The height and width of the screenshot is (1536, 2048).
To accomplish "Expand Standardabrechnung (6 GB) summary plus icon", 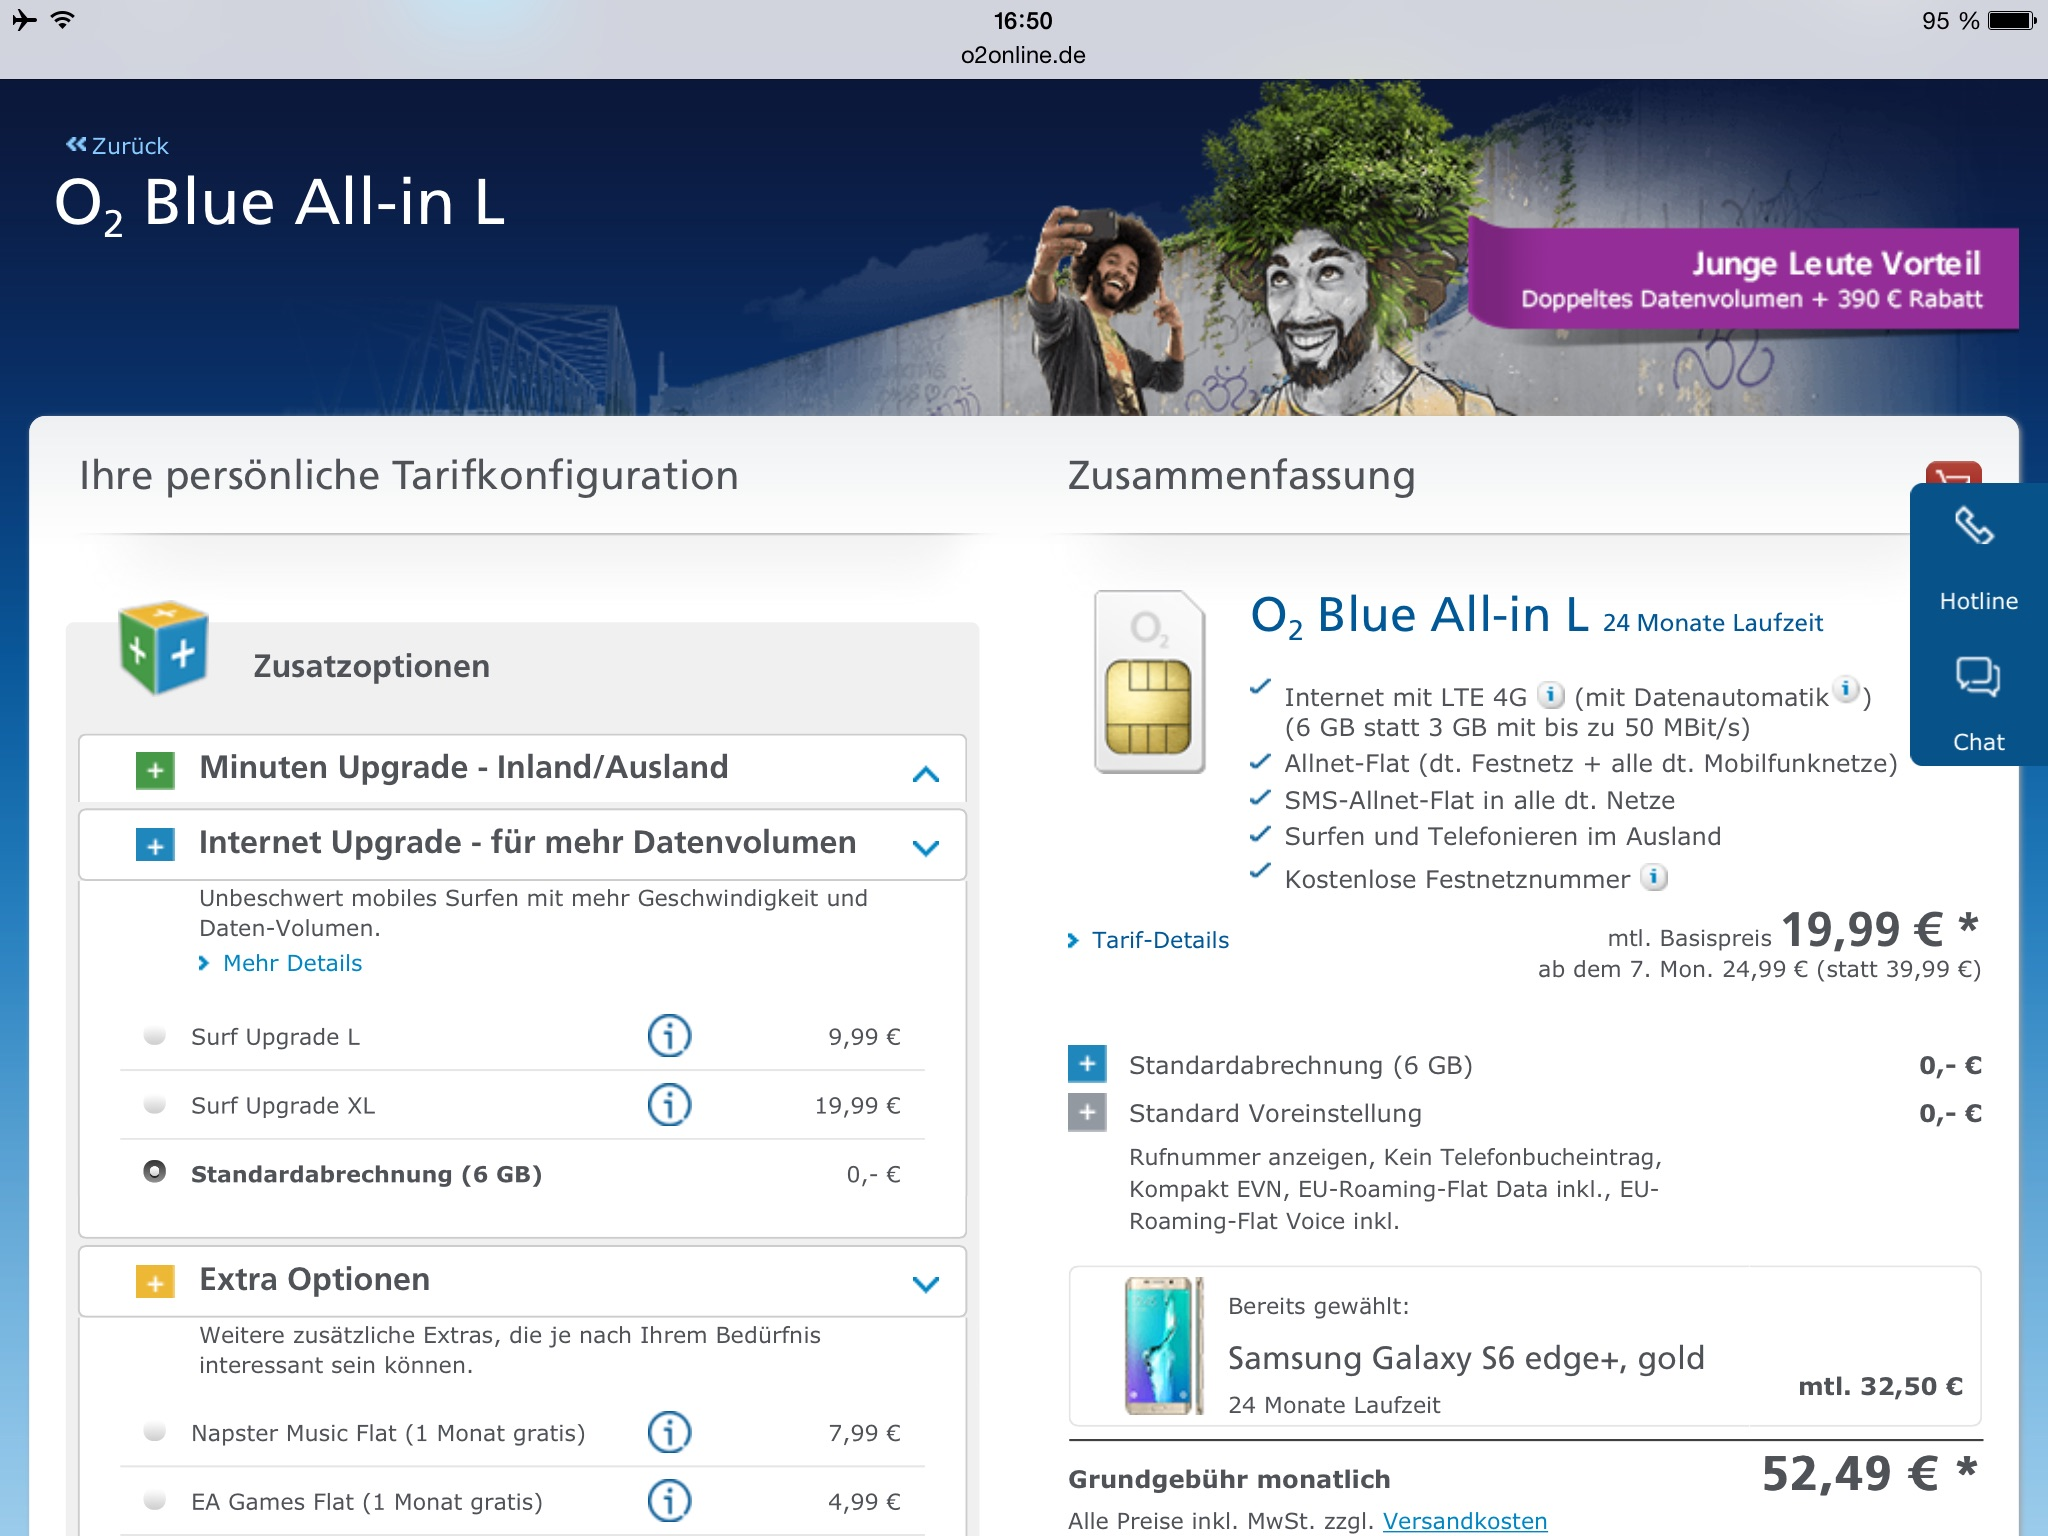I will [1087, 1064].
